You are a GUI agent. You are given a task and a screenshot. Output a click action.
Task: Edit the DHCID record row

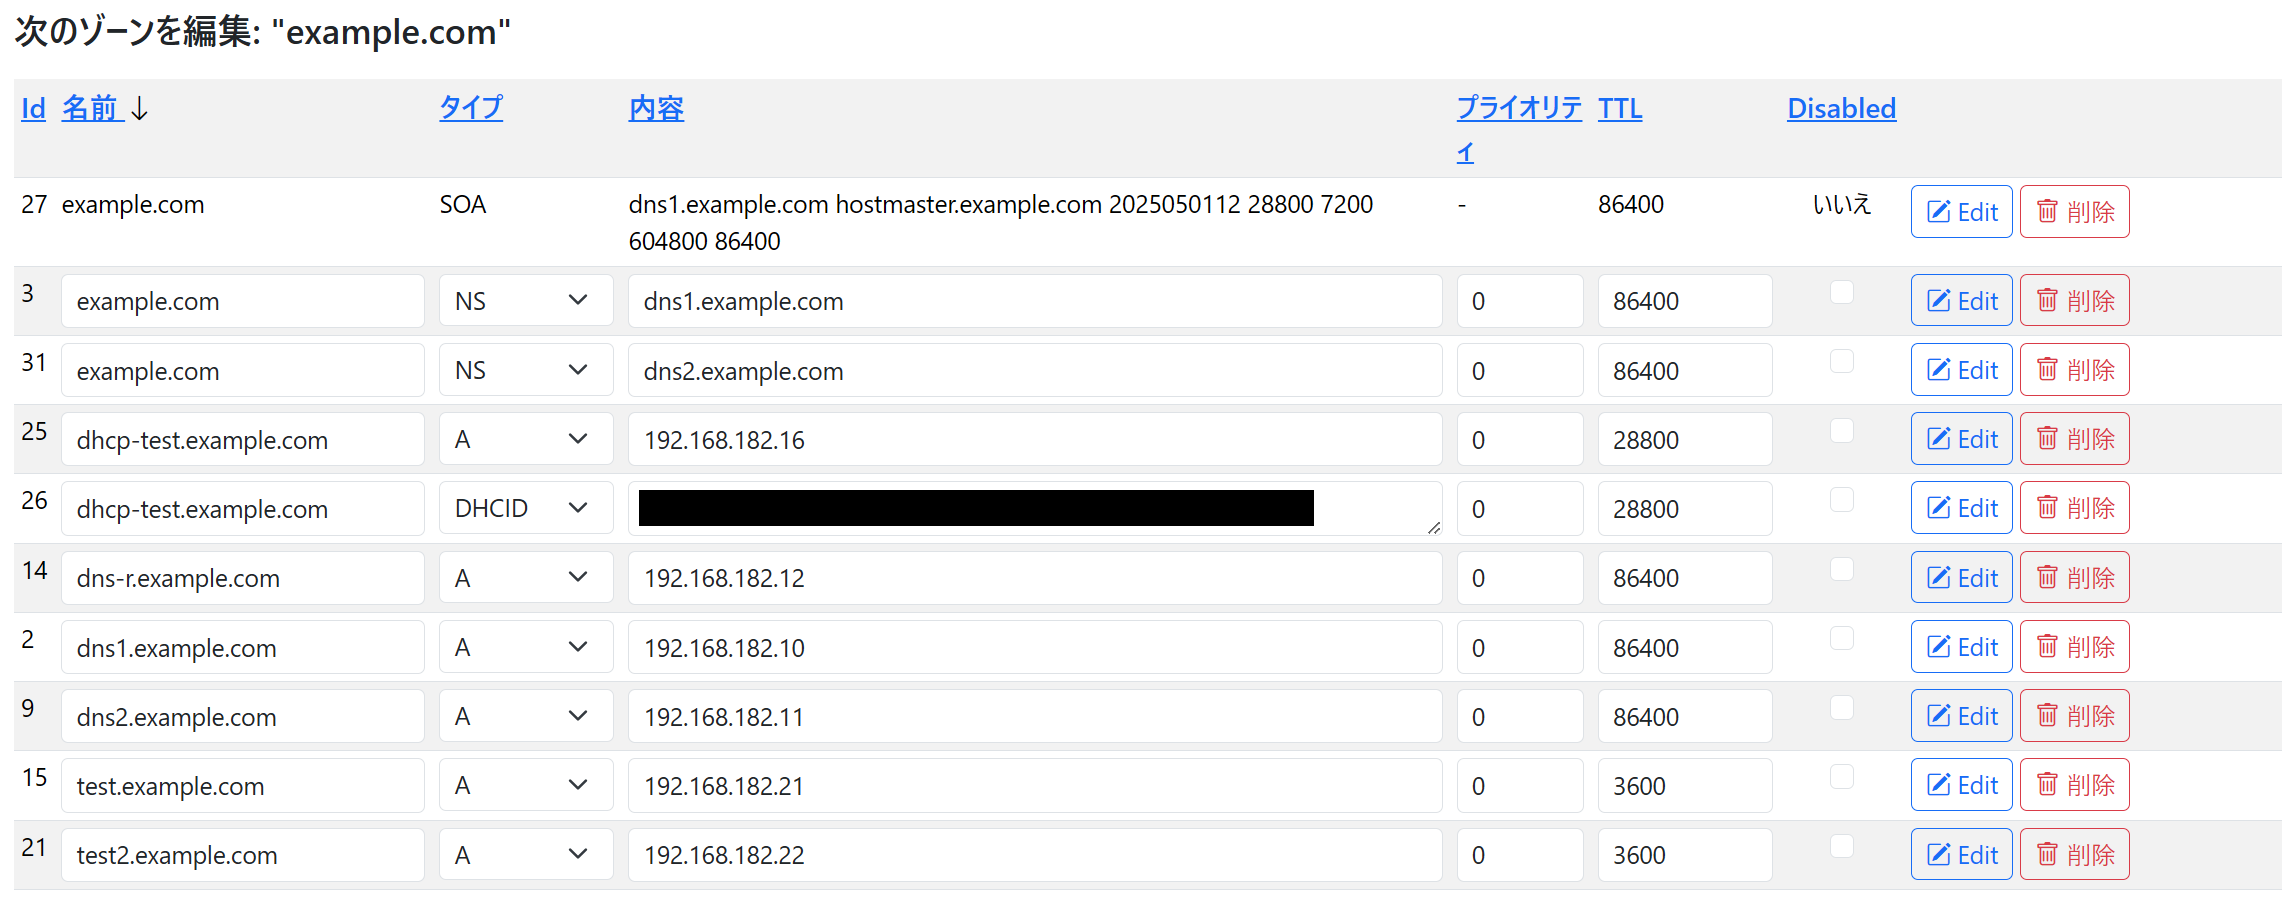pyautogui.click(x=1961, y=507)
